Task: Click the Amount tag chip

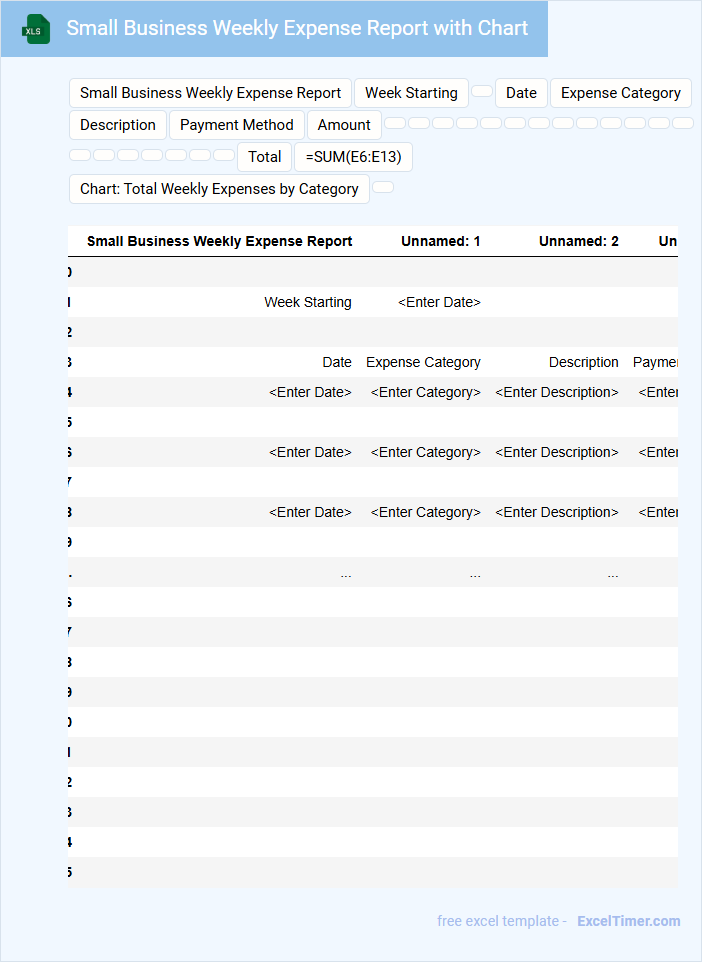Action: 344,125
